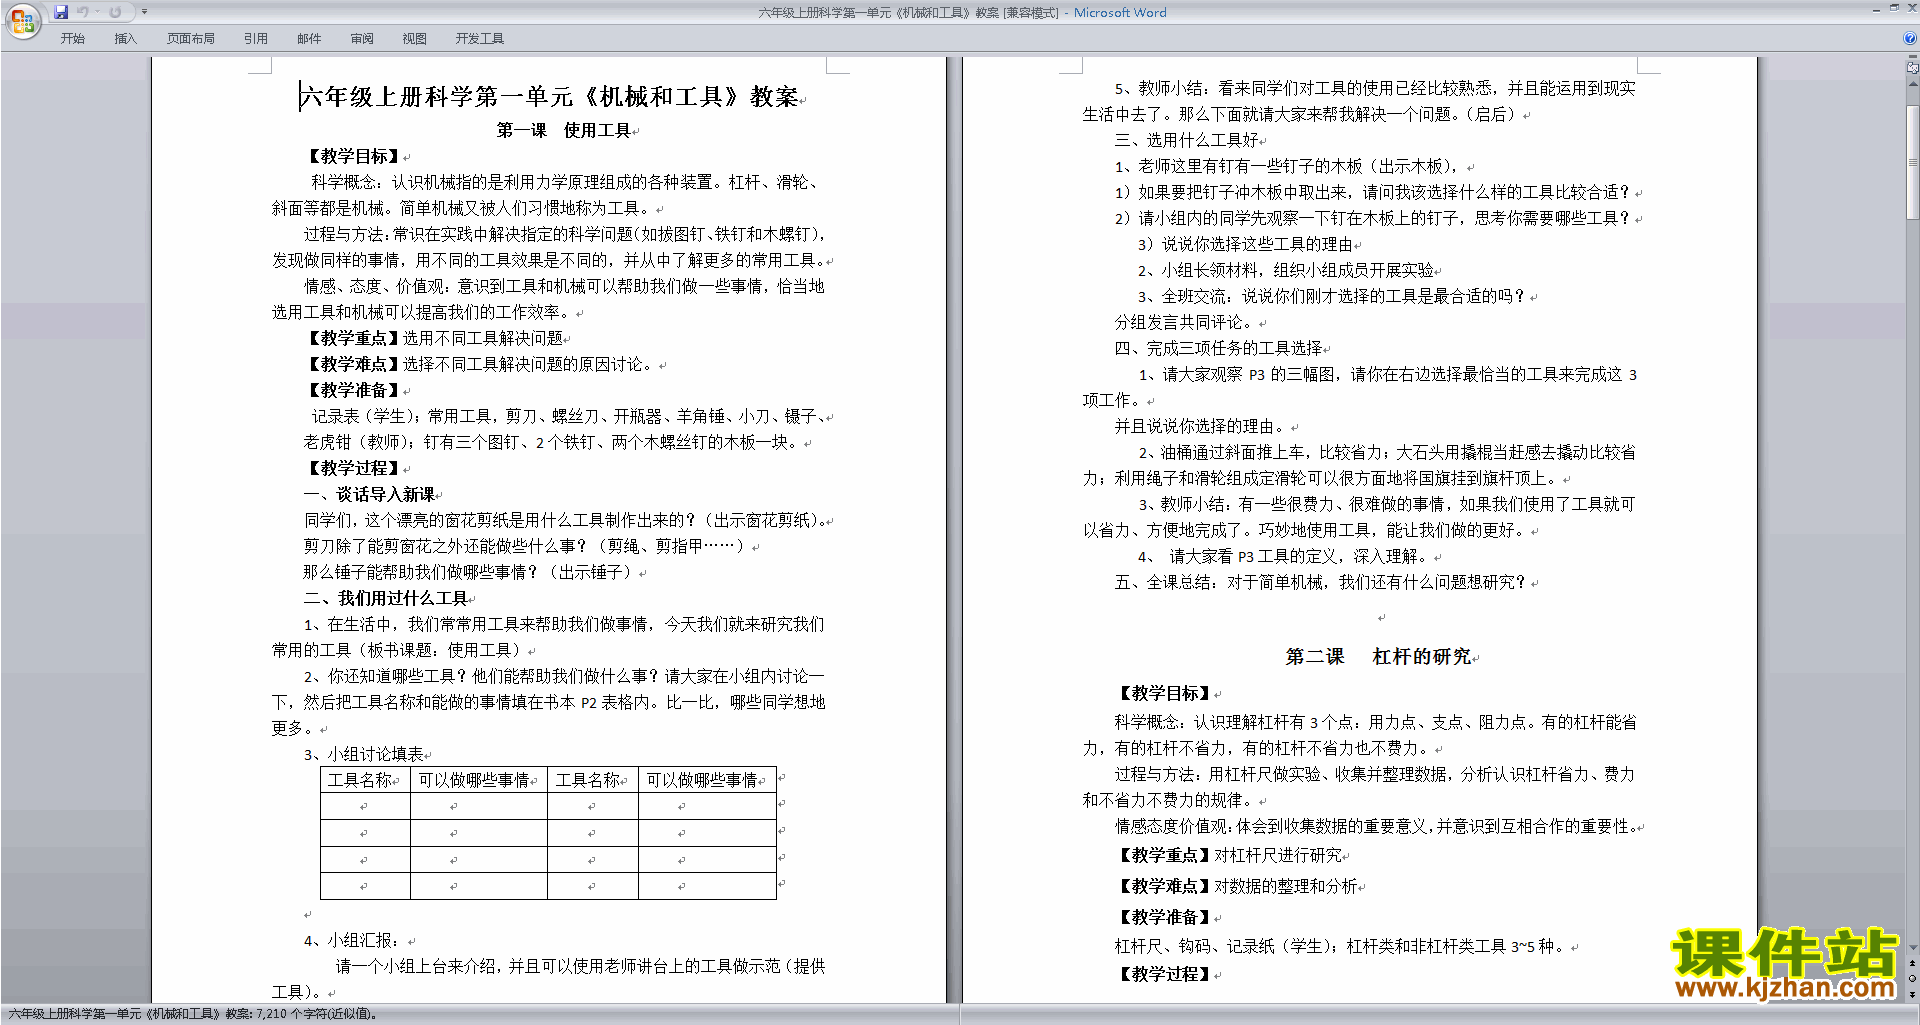1920x1025 pixels.
Task: Click 【教学重点】选用不同工具解决问题 line
Action: point(433,339)
